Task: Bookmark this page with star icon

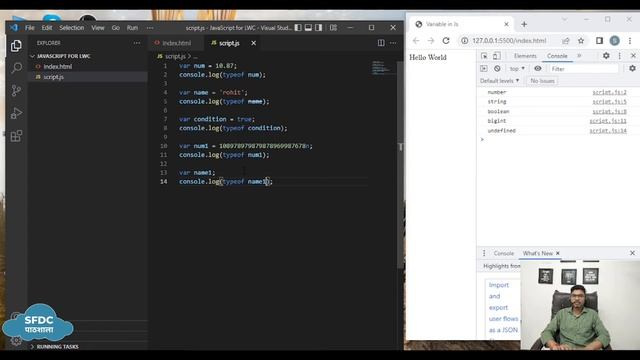Action: tap(581, 40)
